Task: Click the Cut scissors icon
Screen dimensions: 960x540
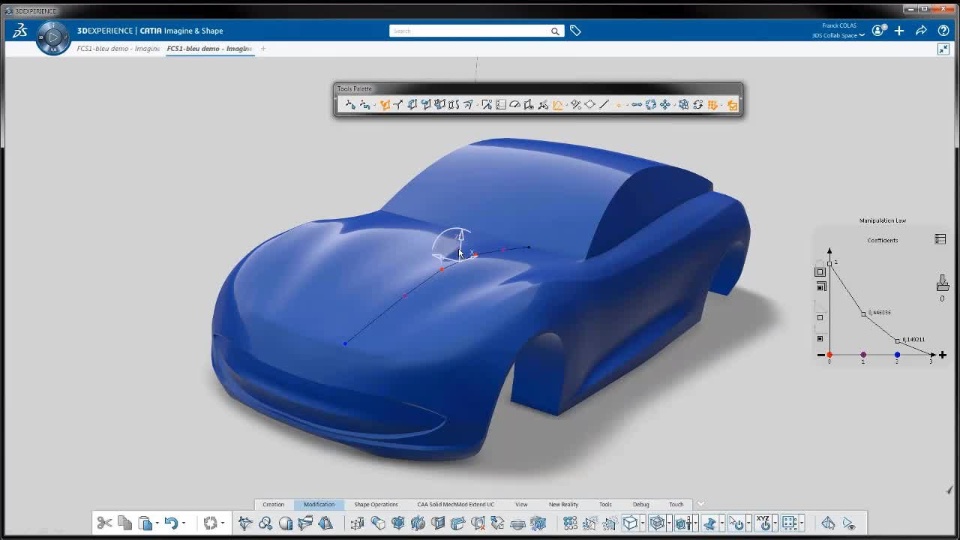Action: 104,523
